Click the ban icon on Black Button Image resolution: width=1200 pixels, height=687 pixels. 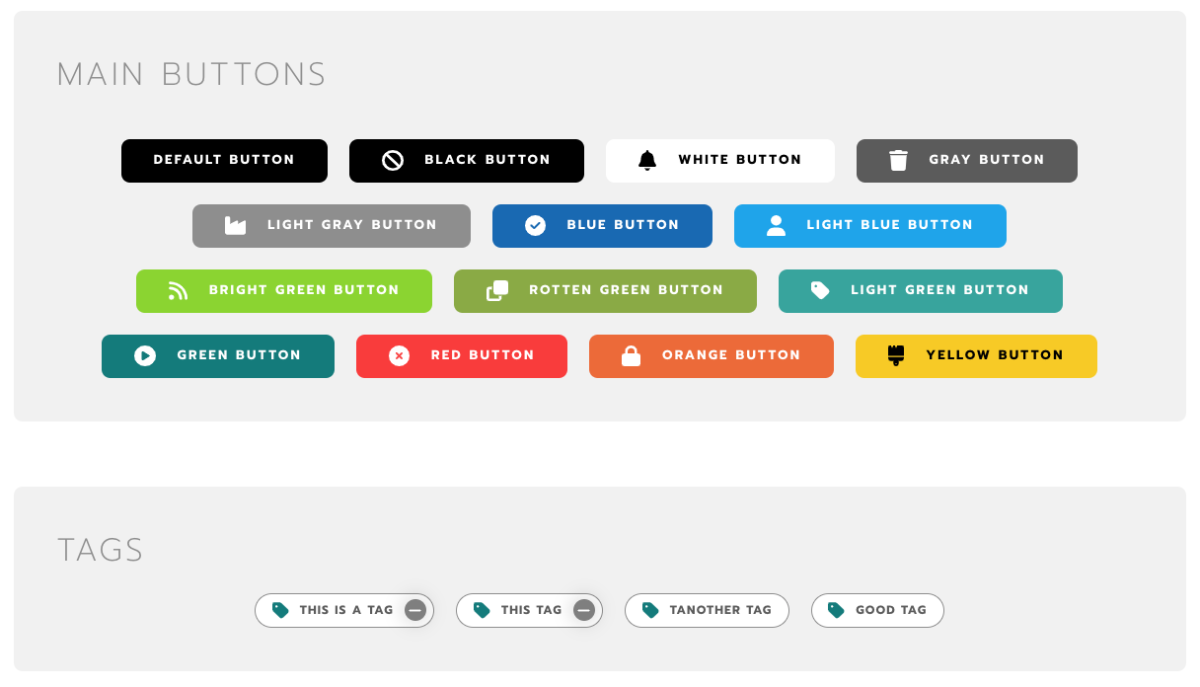pyautogui.click(x=393, y=160)
